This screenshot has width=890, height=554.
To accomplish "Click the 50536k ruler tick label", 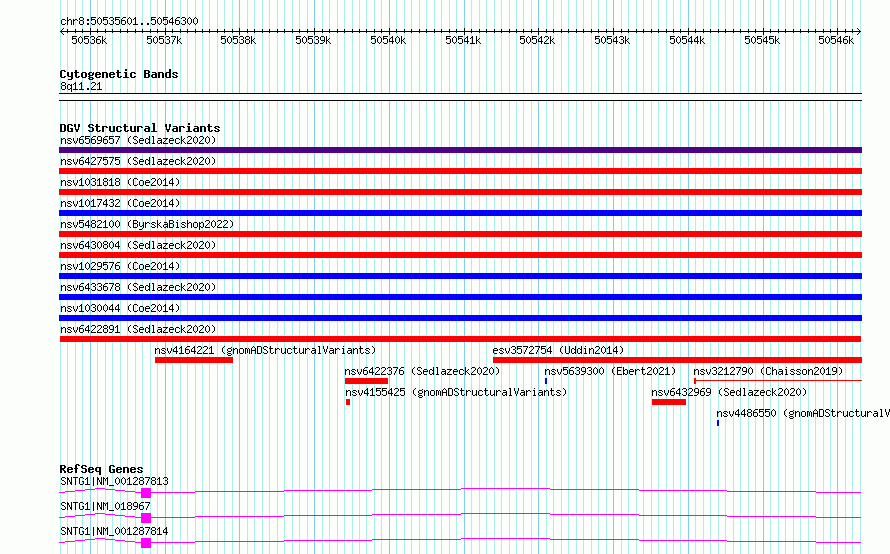I will coord(89,40).
